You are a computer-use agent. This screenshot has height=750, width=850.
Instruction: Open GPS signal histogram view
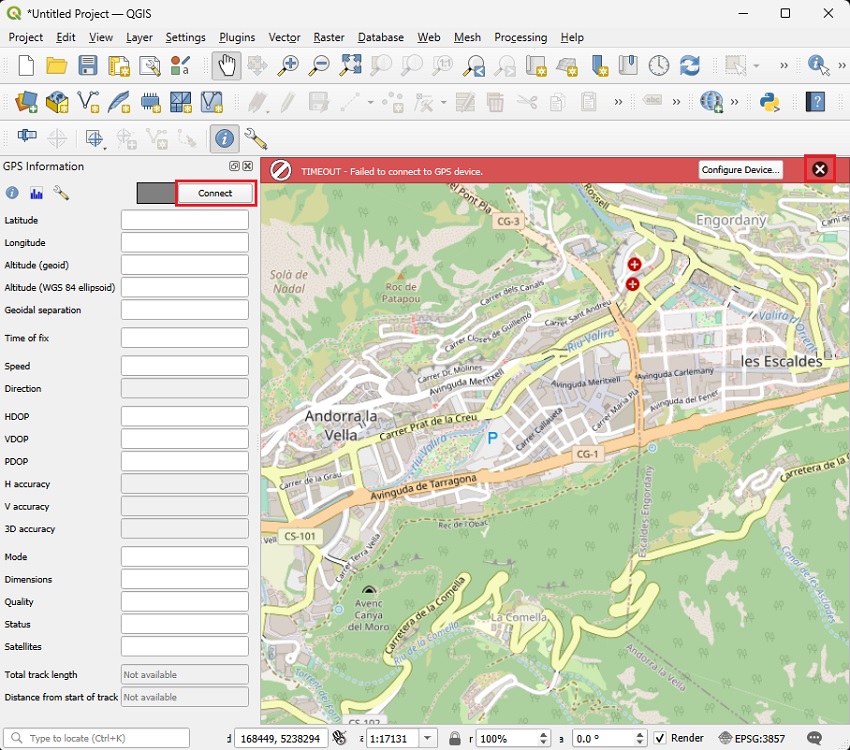point(37,193)
